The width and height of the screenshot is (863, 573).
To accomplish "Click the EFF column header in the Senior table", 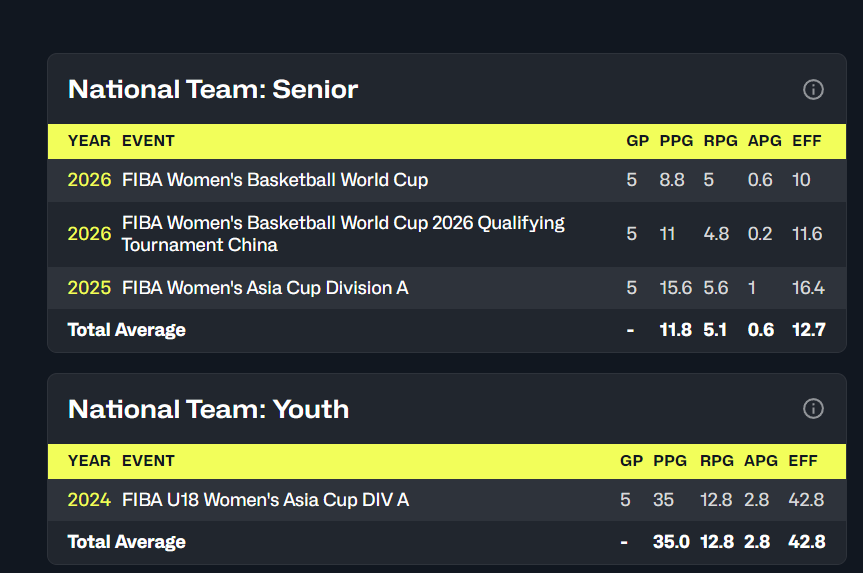I will click(806, 141).
